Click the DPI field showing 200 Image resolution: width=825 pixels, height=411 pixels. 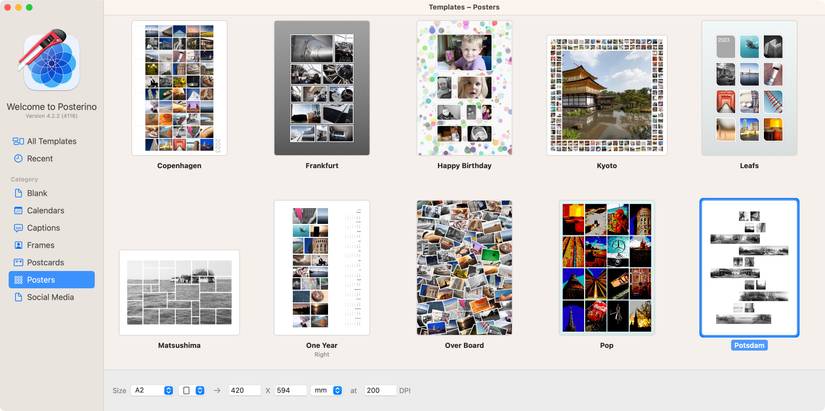[380, 390]
